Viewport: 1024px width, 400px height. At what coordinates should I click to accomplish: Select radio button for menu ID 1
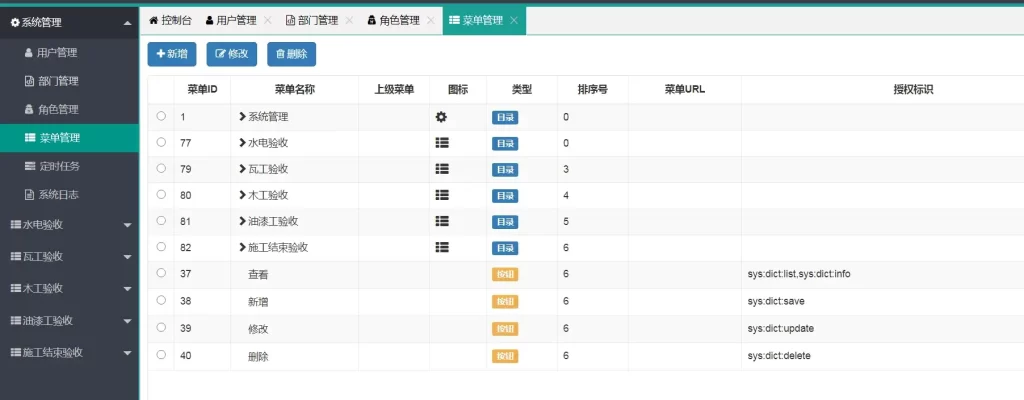click(x=161, y=116)
